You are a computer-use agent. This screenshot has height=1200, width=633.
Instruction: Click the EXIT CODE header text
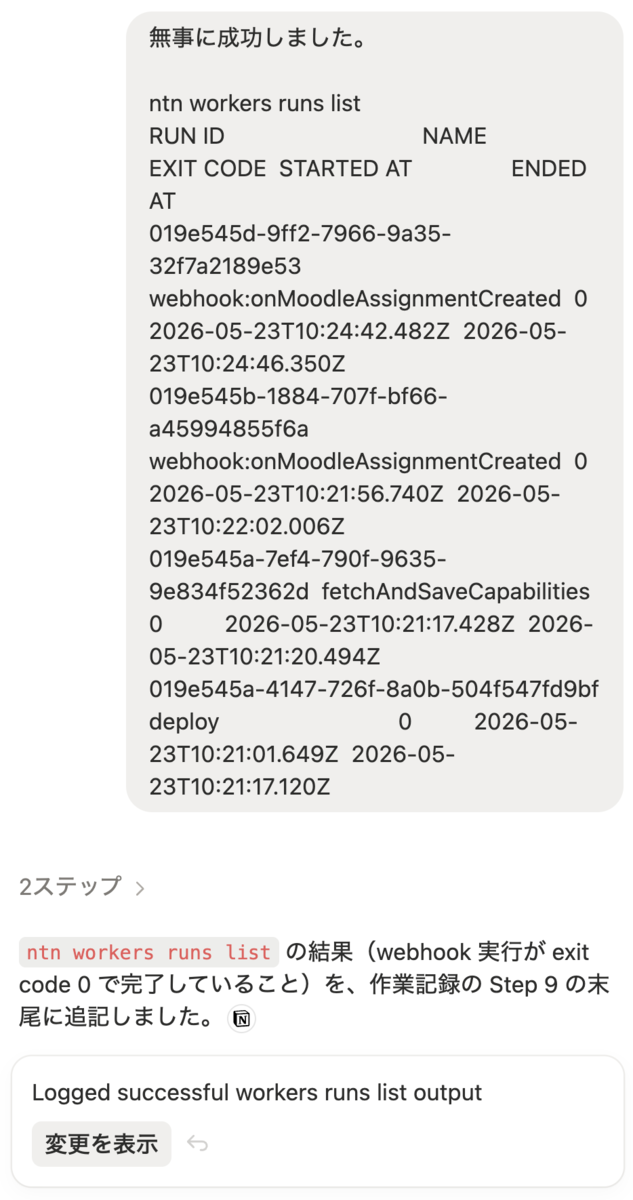coord(208,169)
